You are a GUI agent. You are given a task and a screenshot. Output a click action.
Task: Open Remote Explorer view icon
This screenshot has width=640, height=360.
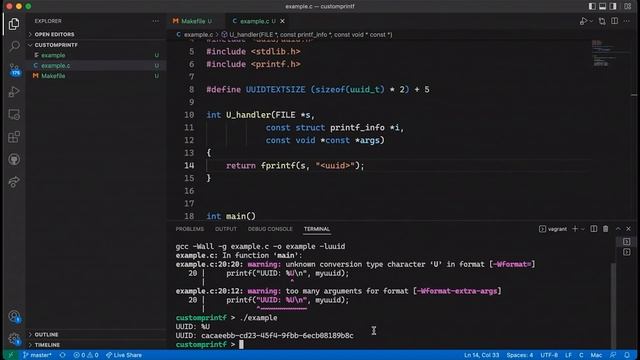14,114
